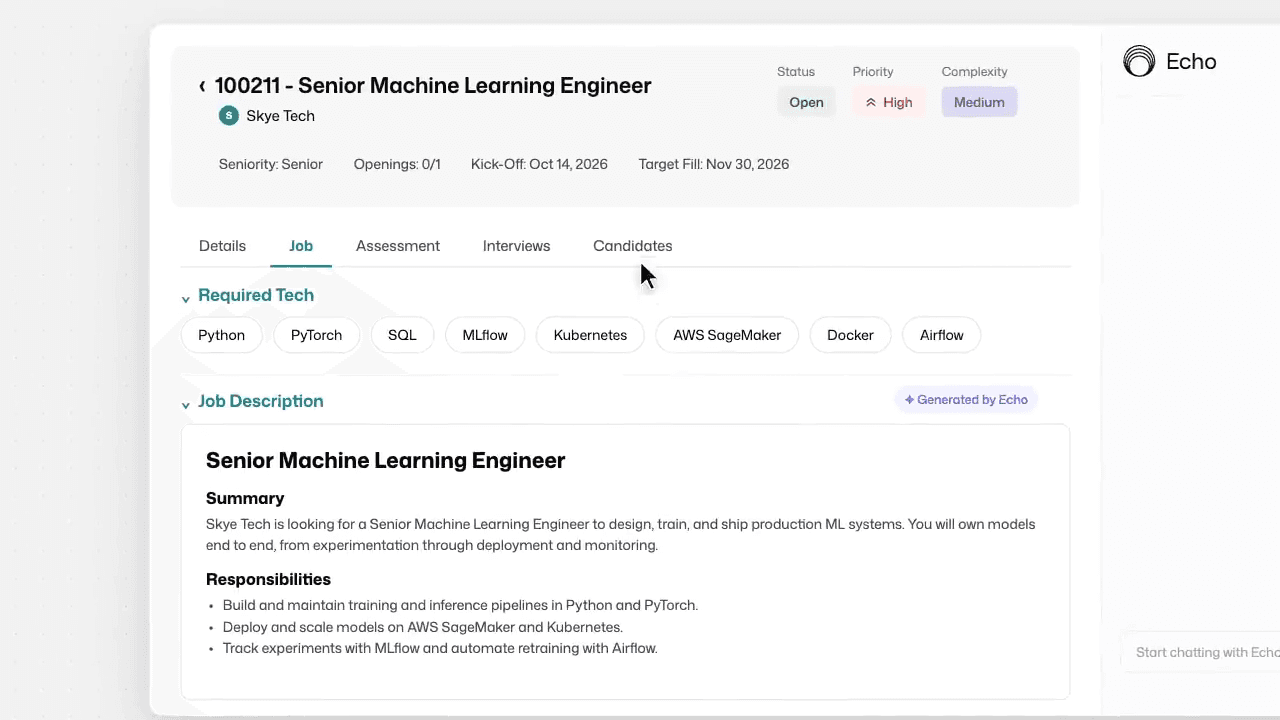Open the Interviews tab
This screenshot has height=720, width=1280.
pos(516,246)
